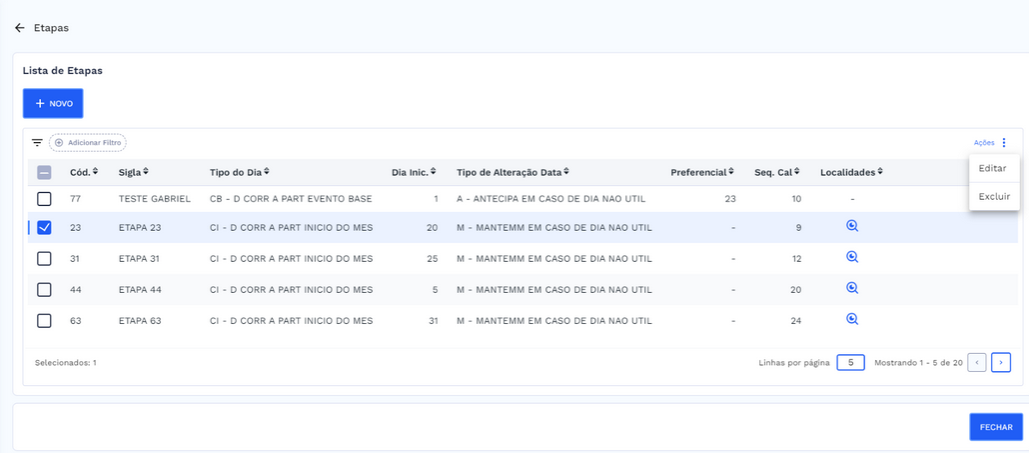Uncheck the ETAPA 23 row checkbox
Screen dimensions: 1029x454
click(x=44, y=228)
